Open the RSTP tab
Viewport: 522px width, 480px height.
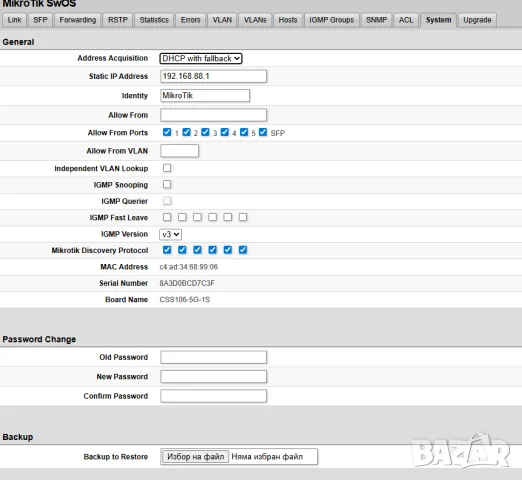coord(118,20)
